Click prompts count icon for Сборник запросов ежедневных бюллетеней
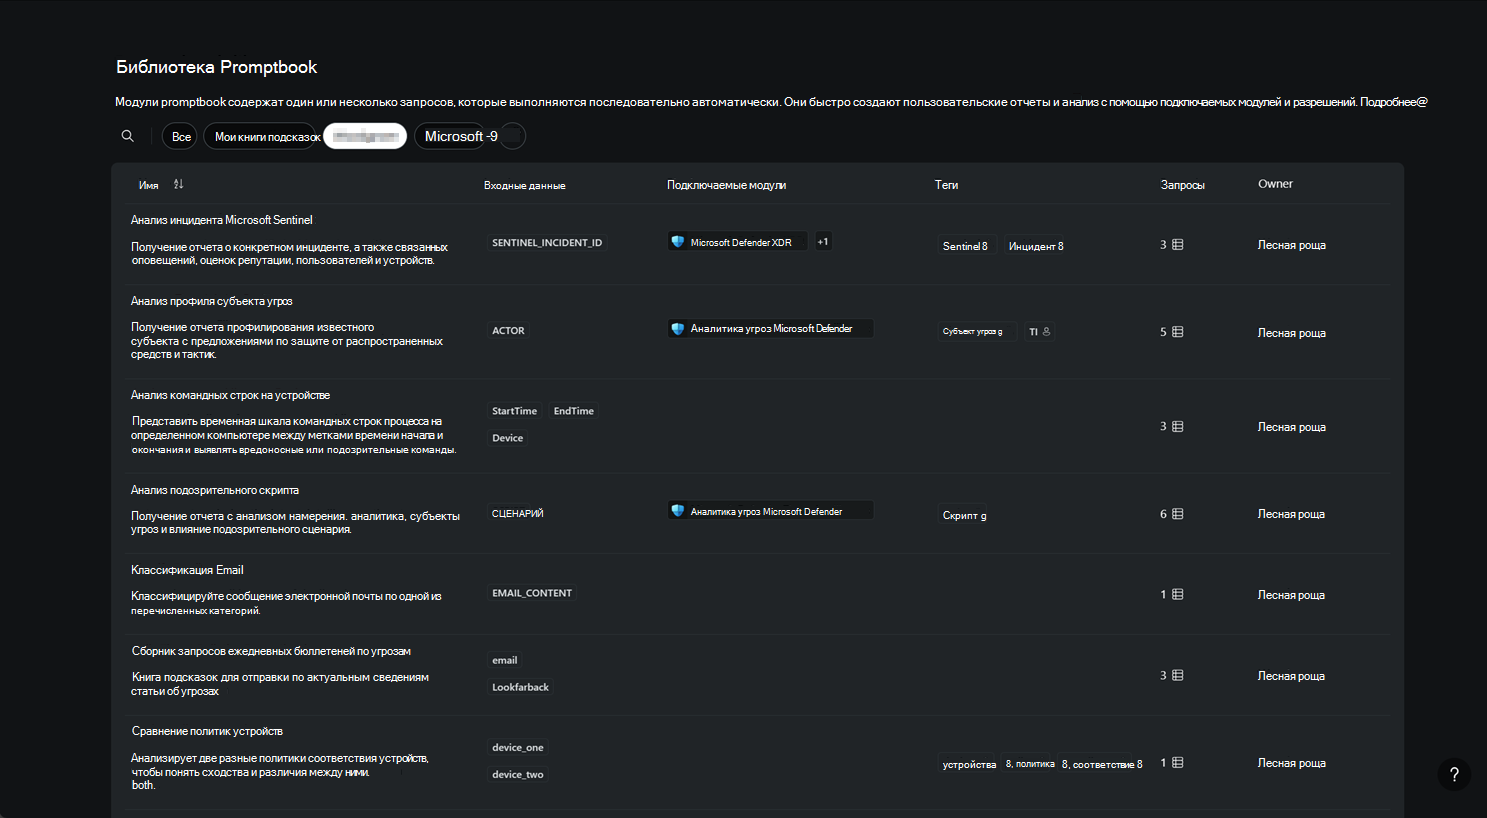The width and height of the screenshot is (1487, 818). click(1178, 675)
